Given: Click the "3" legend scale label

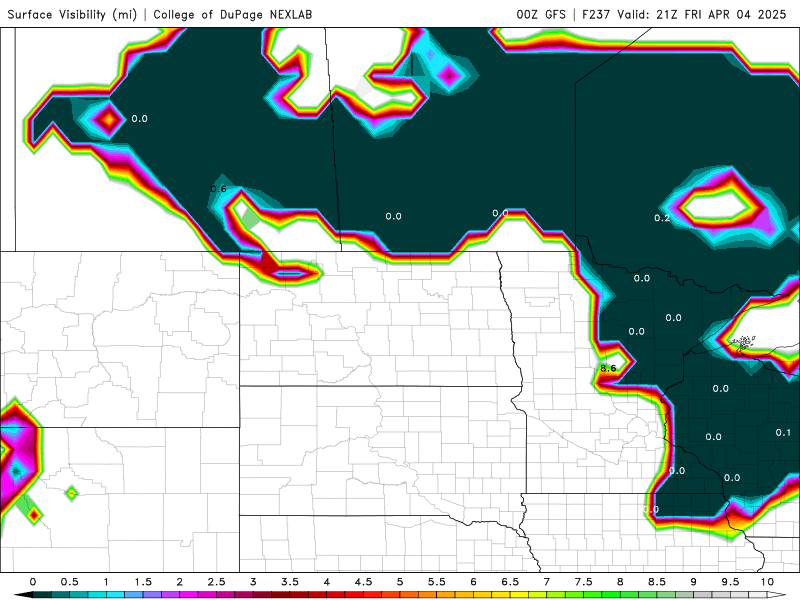Looking at the screenshot, I should coord(253,582).
